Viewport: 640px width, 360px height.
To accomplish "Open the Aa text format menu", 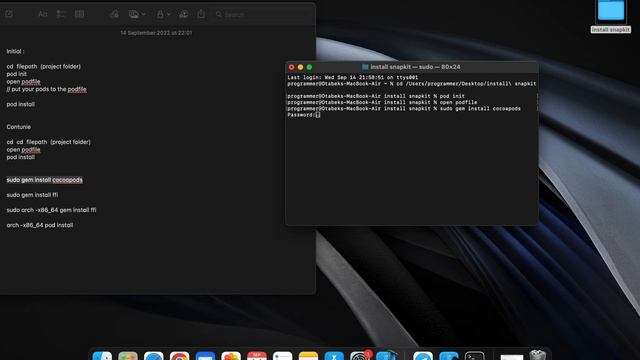I will pyautogui.click(x=42, y=14).
